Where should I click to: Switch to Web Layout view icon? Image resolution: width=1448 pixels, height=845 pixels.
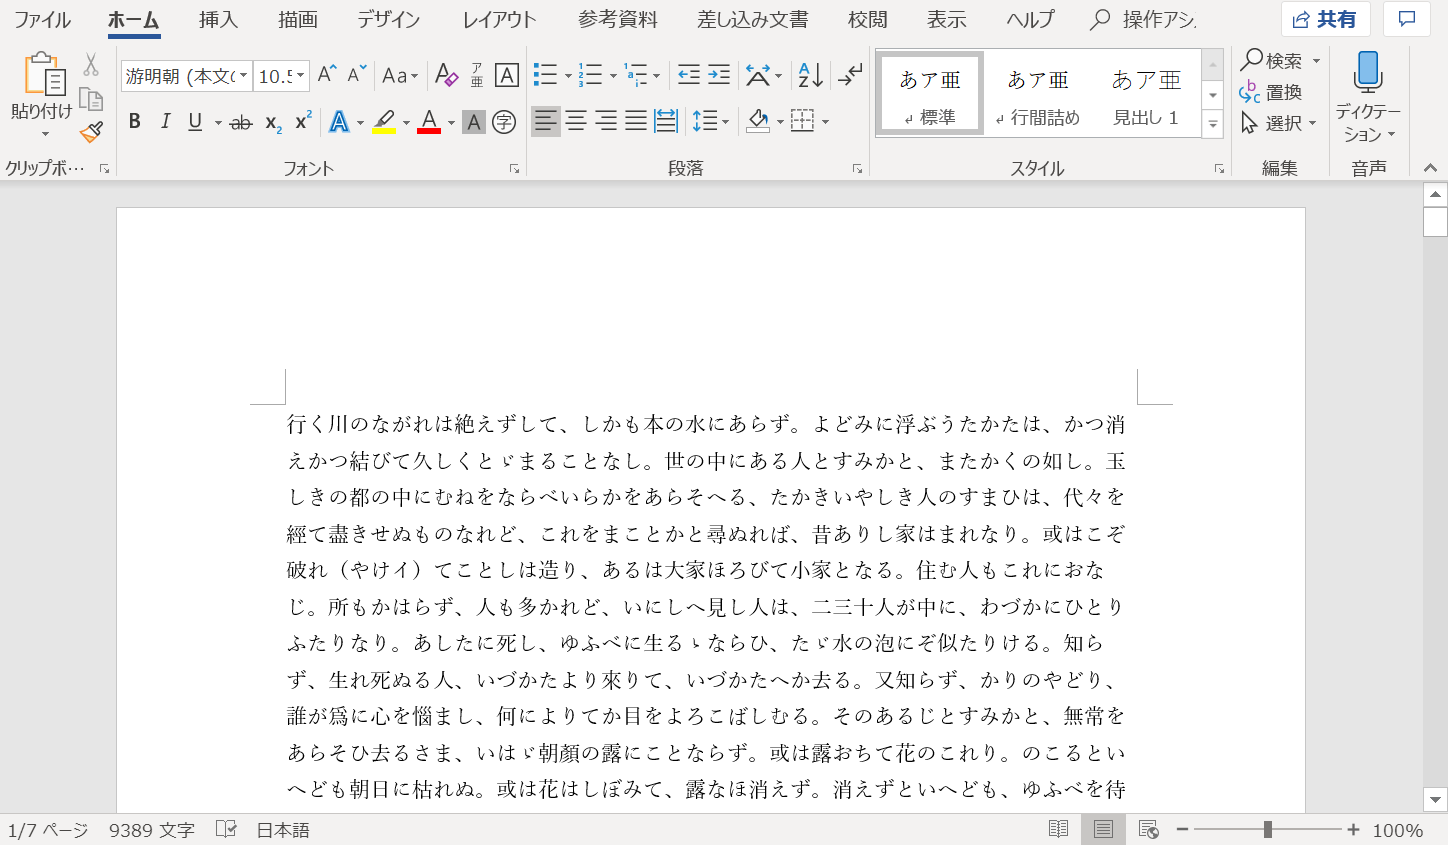click(x=1148, y=829)
